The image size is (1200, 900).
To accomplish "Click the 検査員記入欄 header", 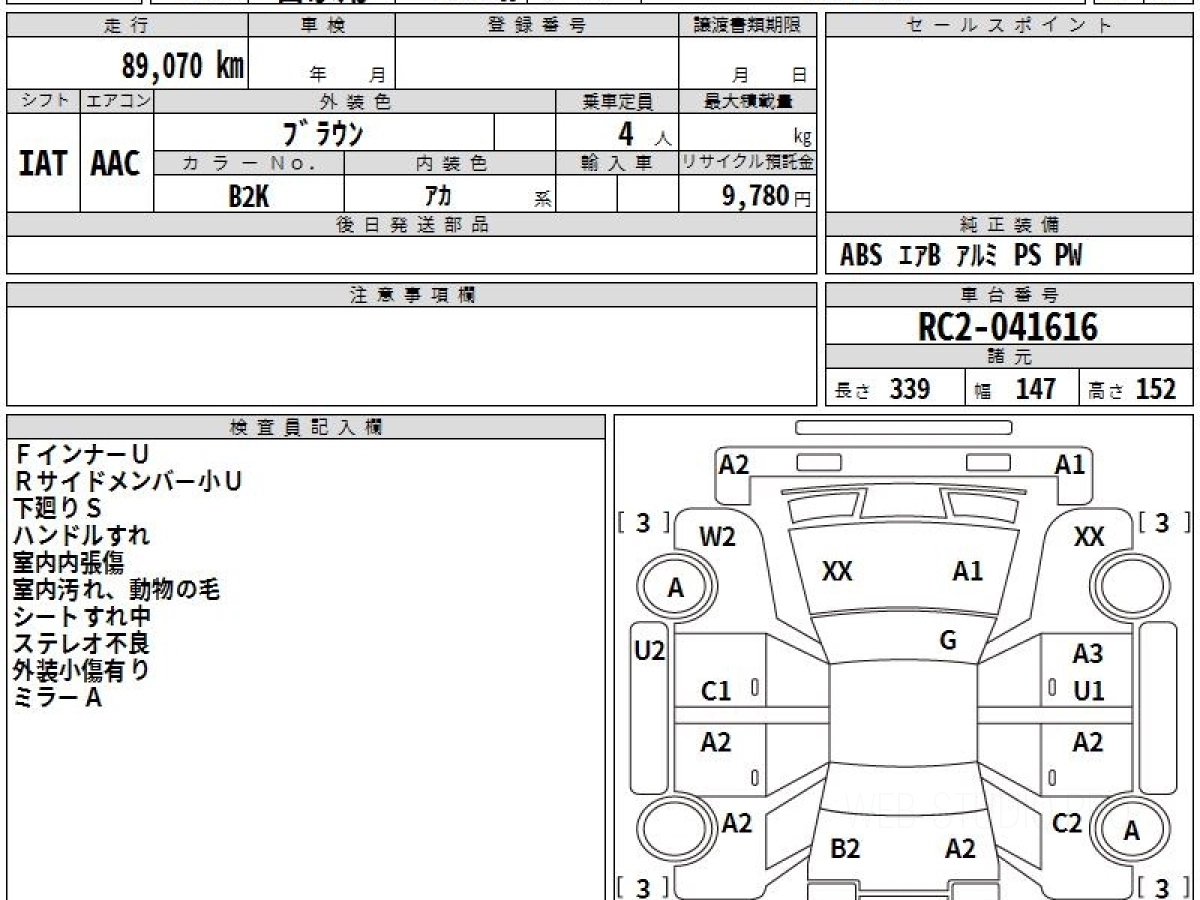I will pos(306,427).
